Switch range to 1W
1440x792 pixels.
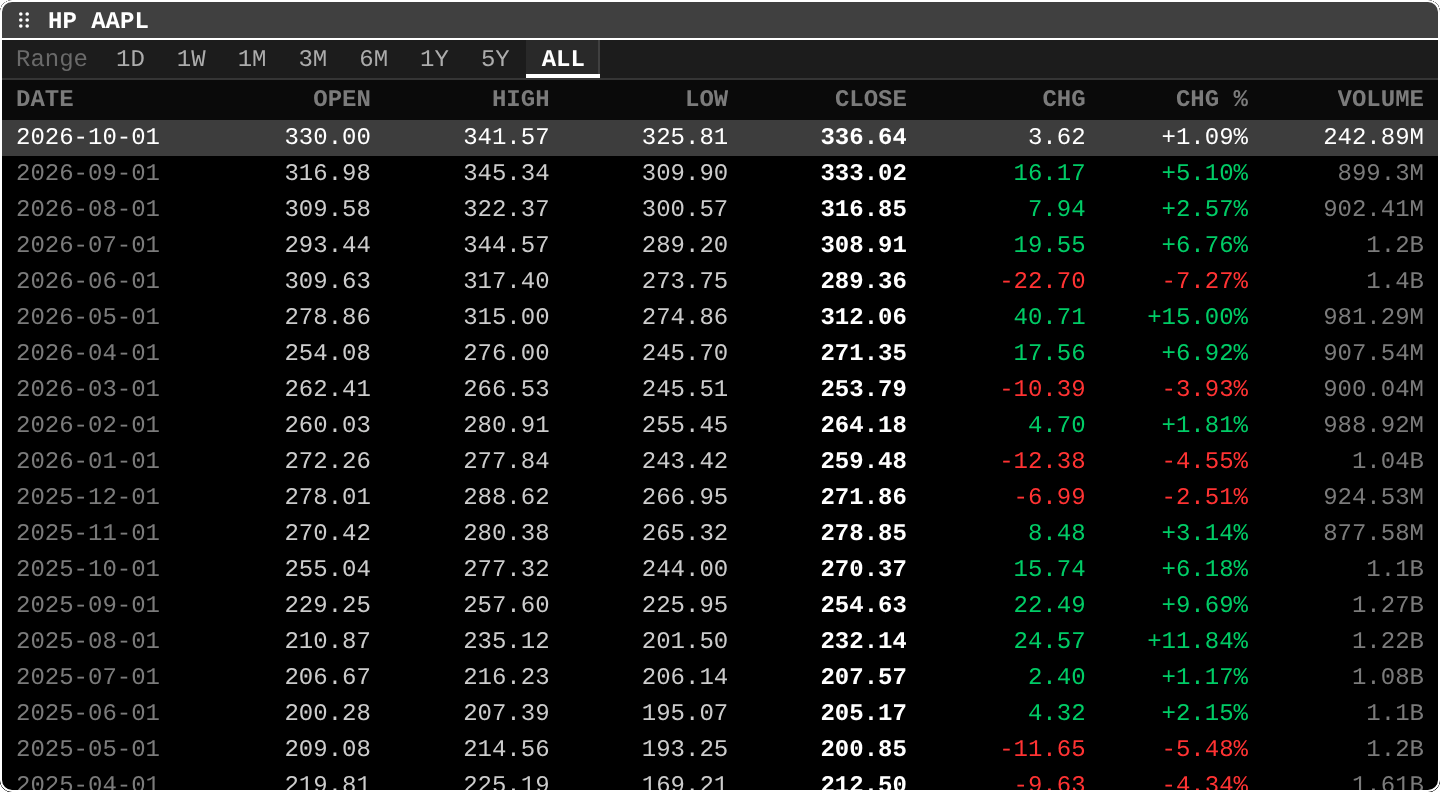(x=192, y=59)
